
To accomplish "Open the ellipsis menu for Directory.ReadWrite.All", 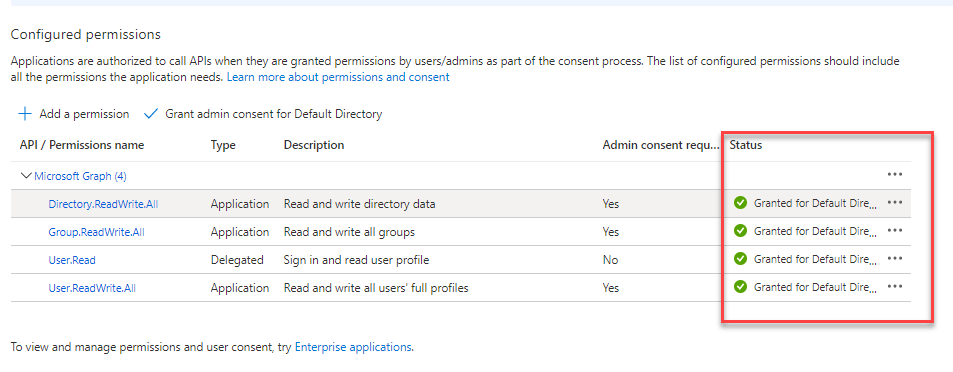I will [895, 202].
